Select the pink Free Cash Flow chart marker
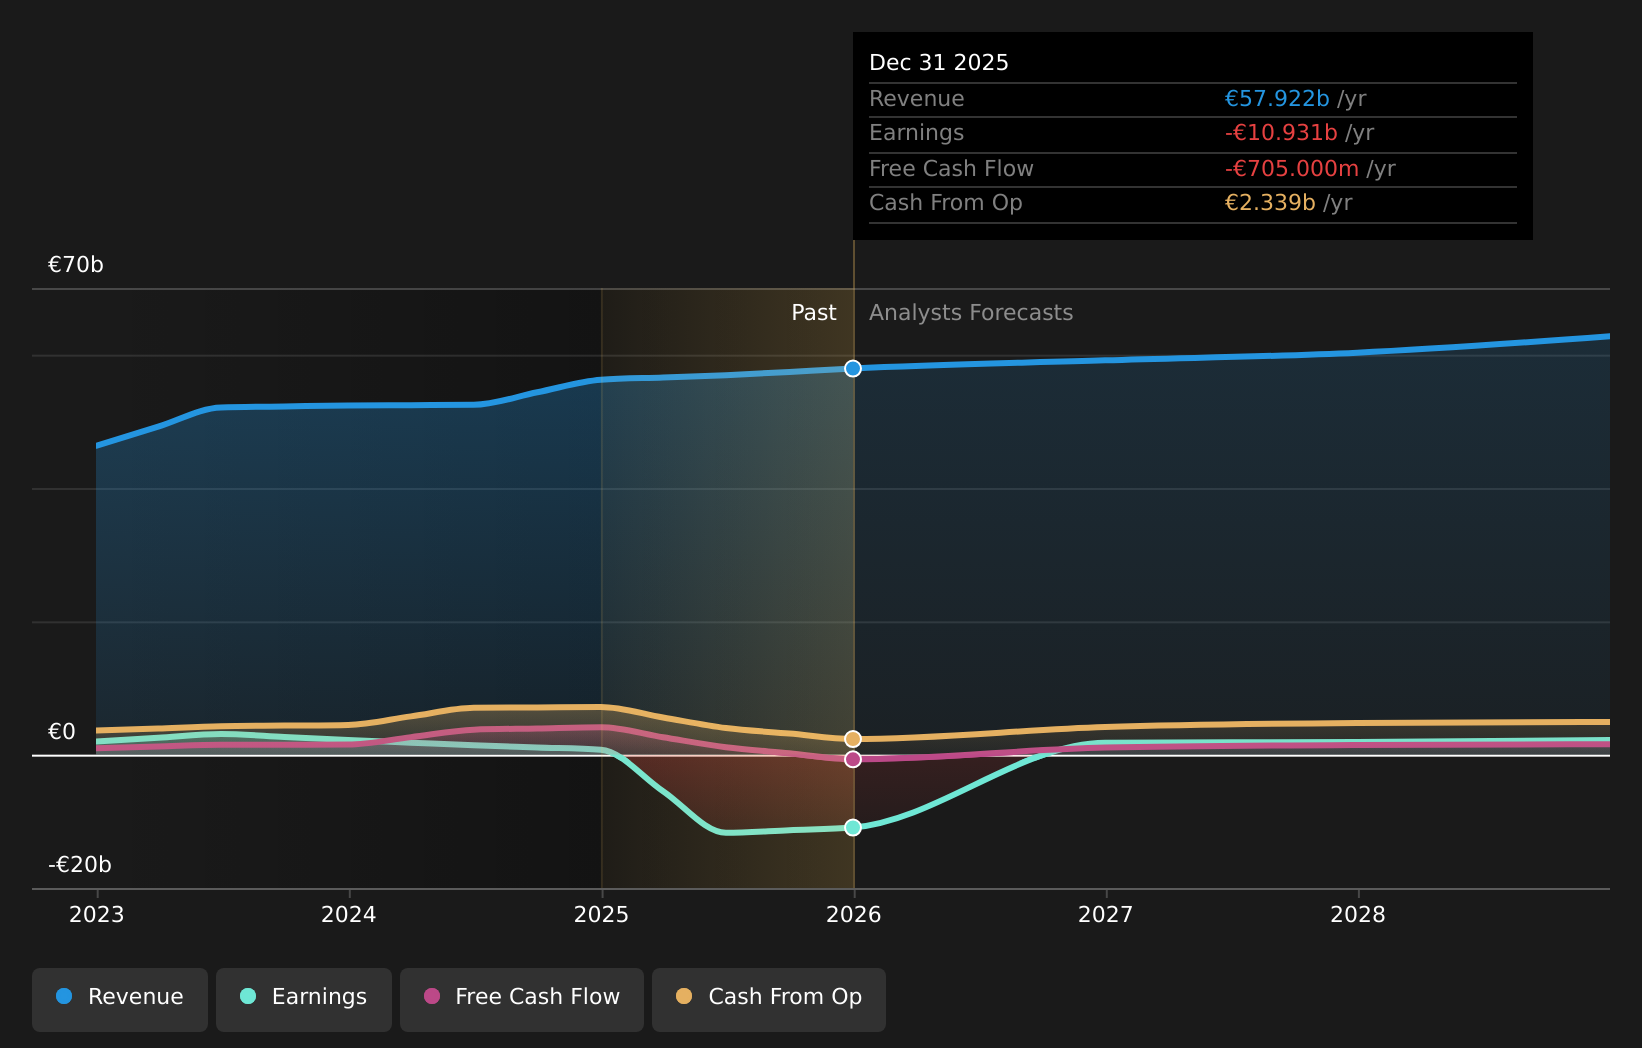This screenshot has width=1642, height=1048. tap(852, 760)
